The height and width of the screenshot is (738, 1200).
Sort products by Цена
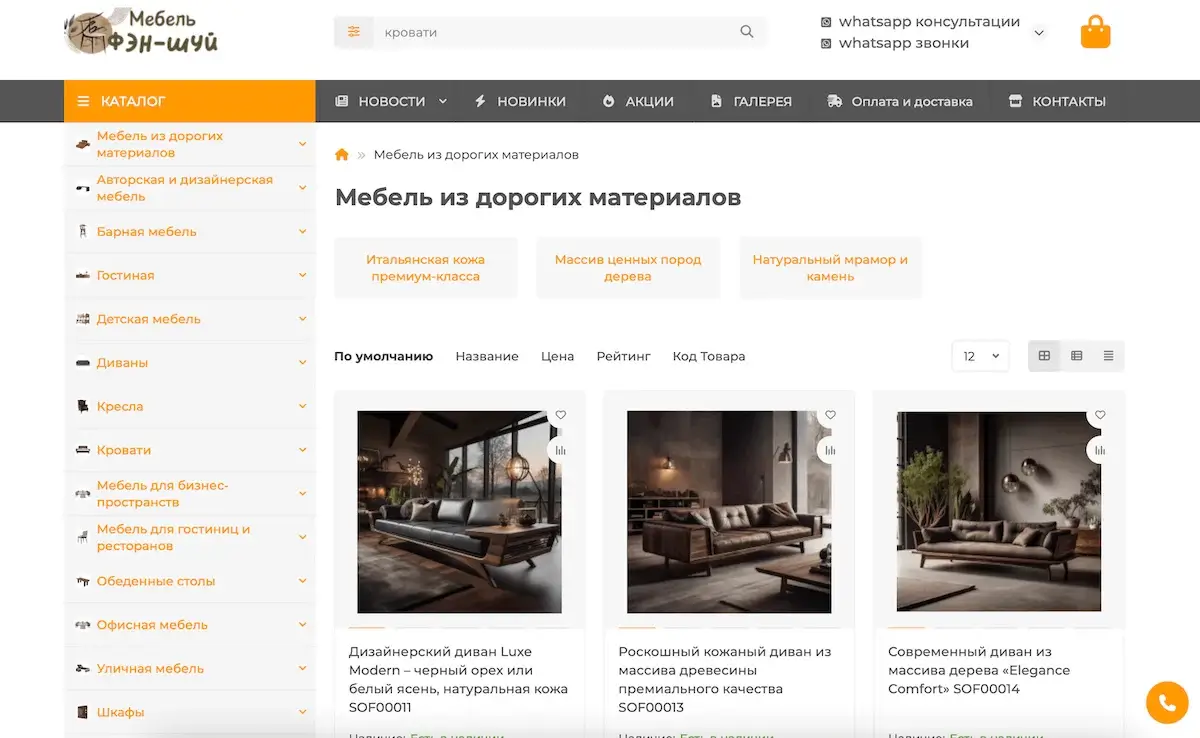(x=557, y=356)
